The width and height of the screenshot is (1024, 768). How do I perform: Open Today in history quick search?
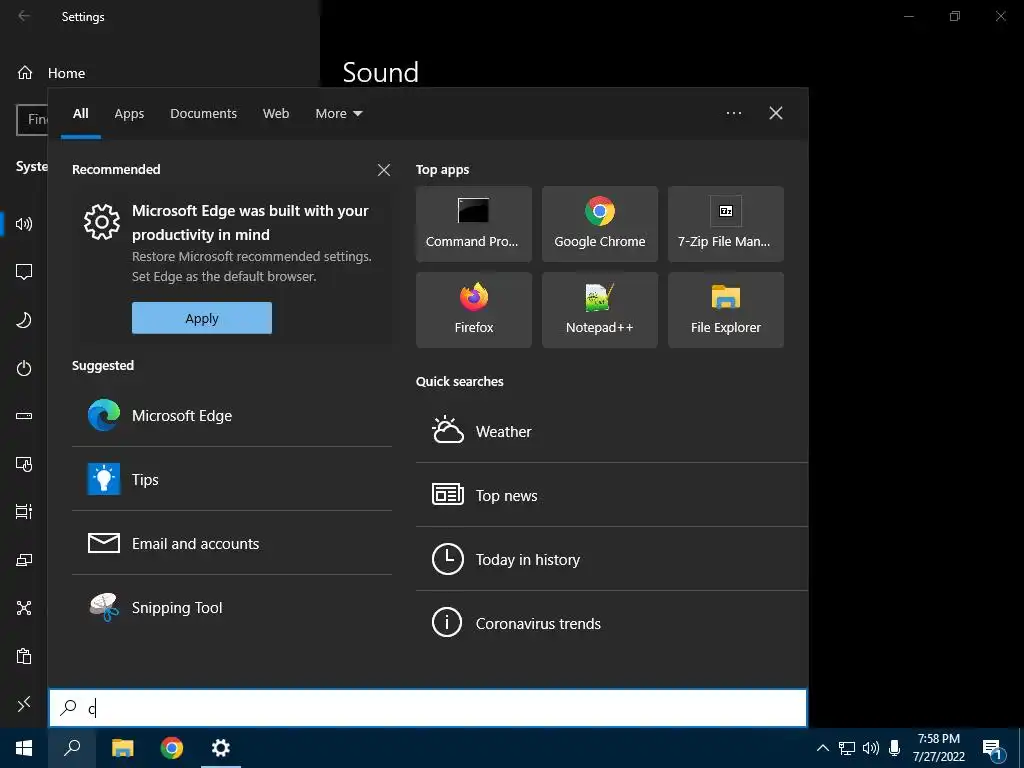[x=612, y=560]
